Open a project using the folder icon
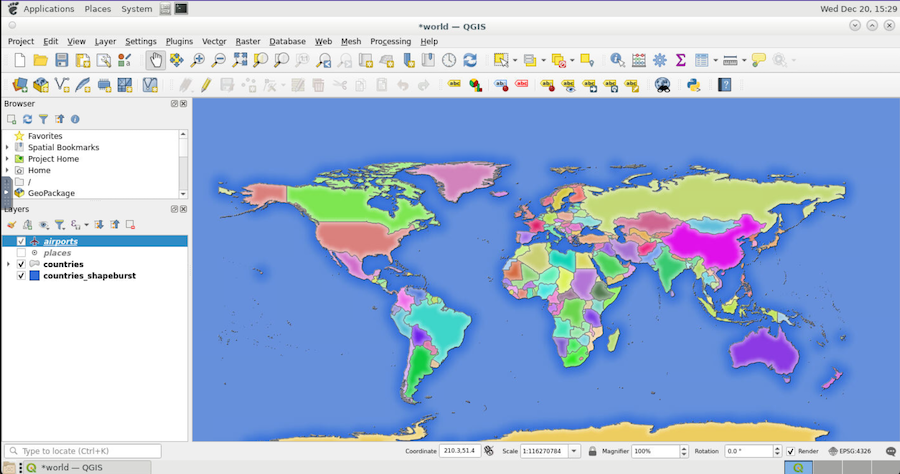900x474 pixels. (40, 60)
